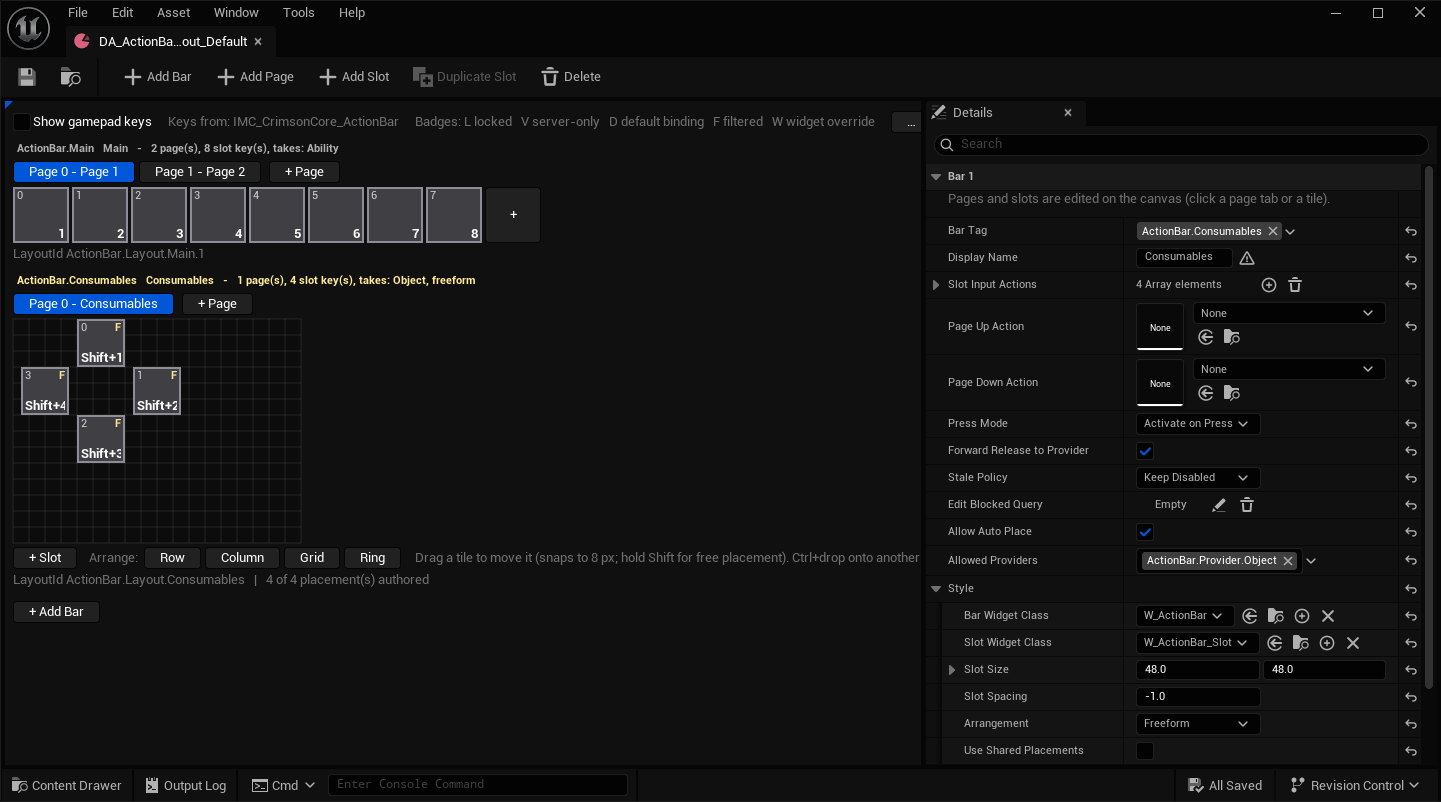Enable Use Shared Placements checkbox
The image size is (1441, 802).
coord(1146,751)
